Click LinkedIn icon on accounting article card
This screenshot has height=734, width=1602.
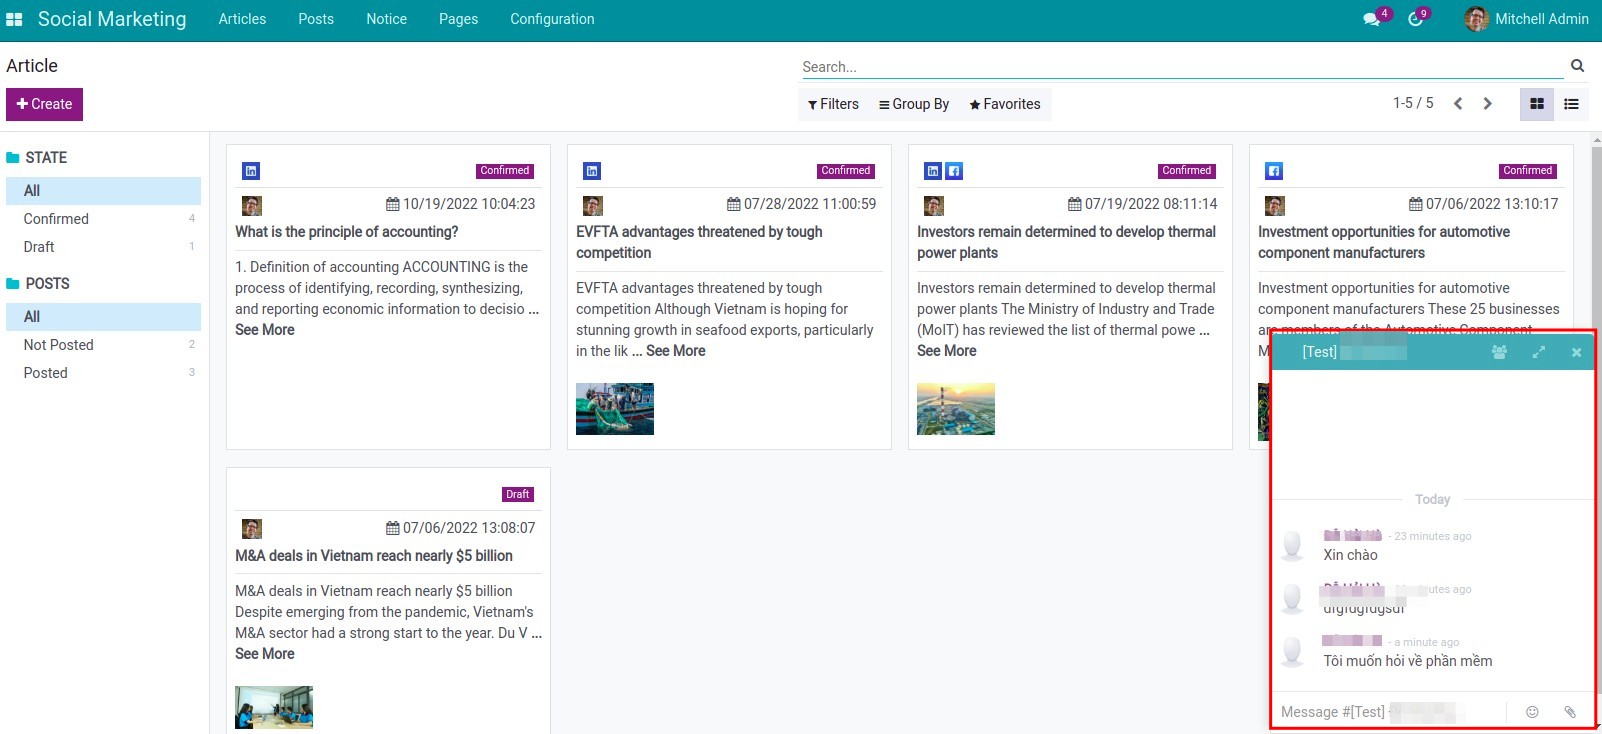click(251, 171)
